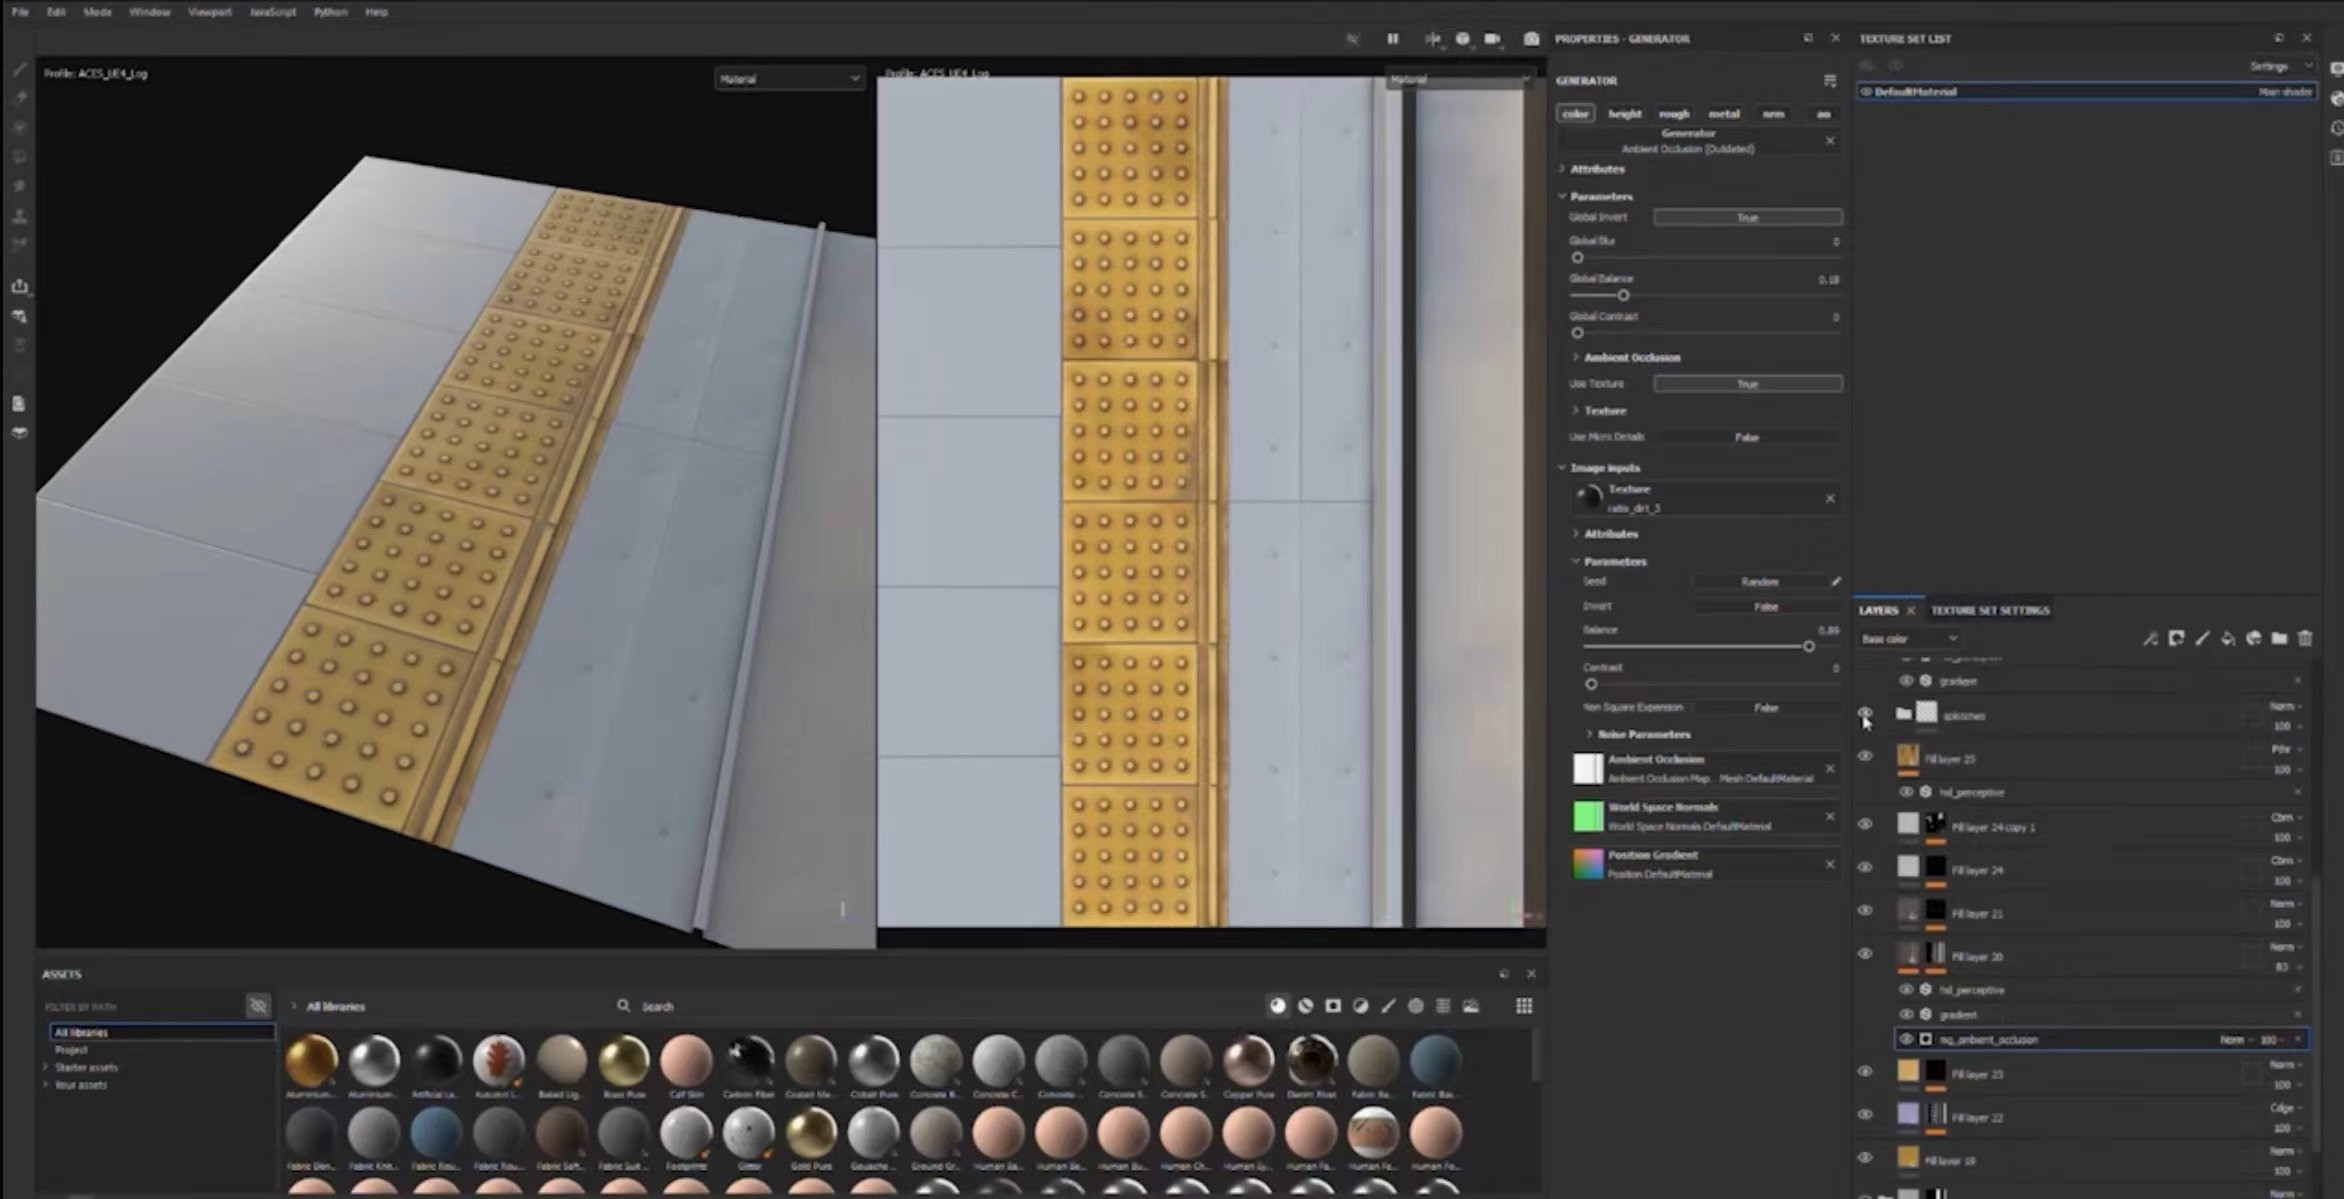
Task: Click the add mask icon in Layers toolbar
Action: tap(2176, 639)
